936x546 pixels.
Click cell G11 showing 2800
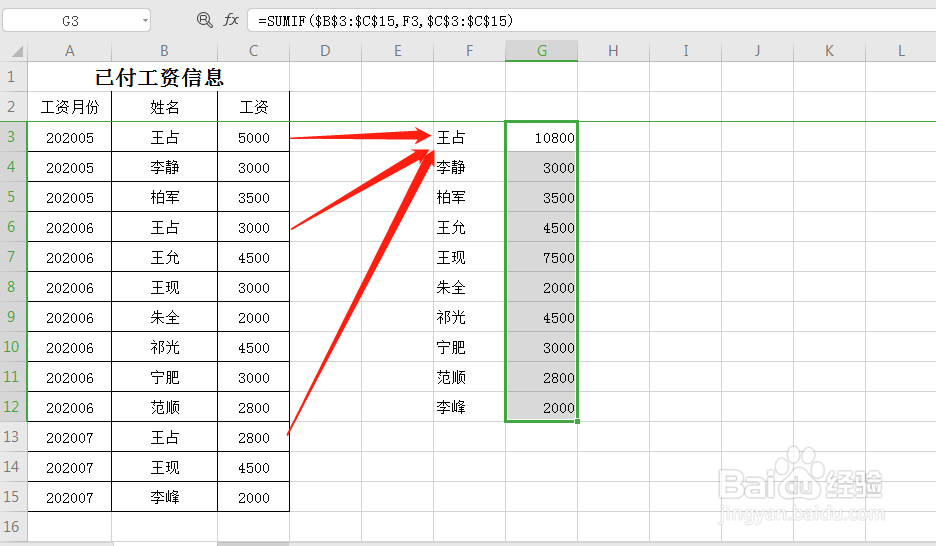[x=541, y=377]
